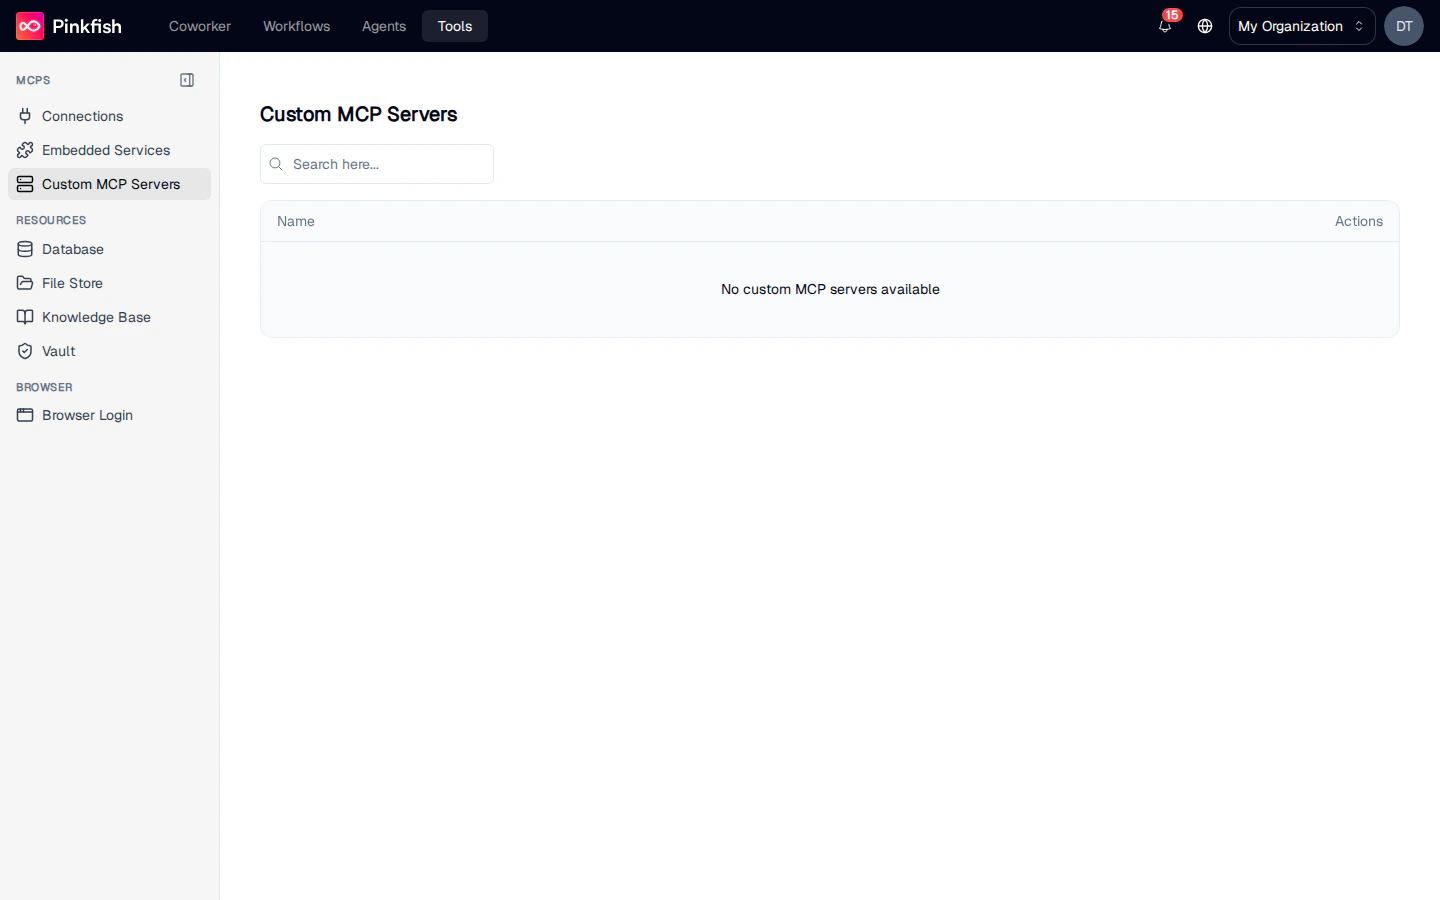1440x900 pixels.
Task: Click the Pinkfish brand name
Action: pyautogui.click(x=87, y=26)
